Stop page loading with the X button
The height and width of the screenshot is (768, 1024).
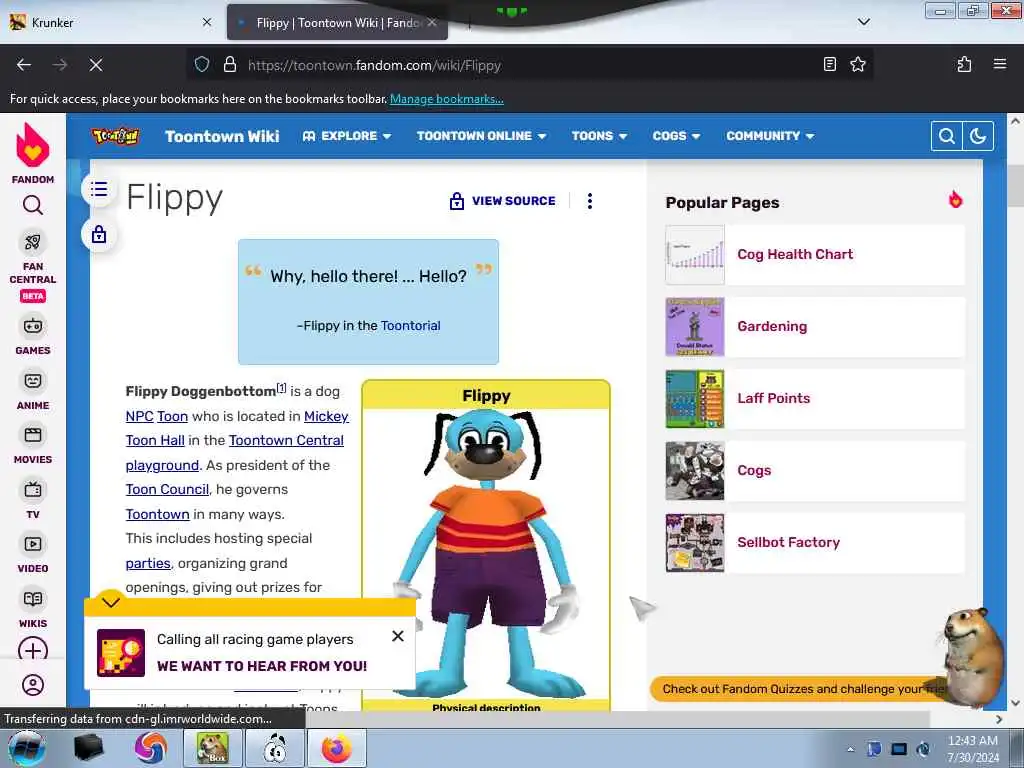95,65
